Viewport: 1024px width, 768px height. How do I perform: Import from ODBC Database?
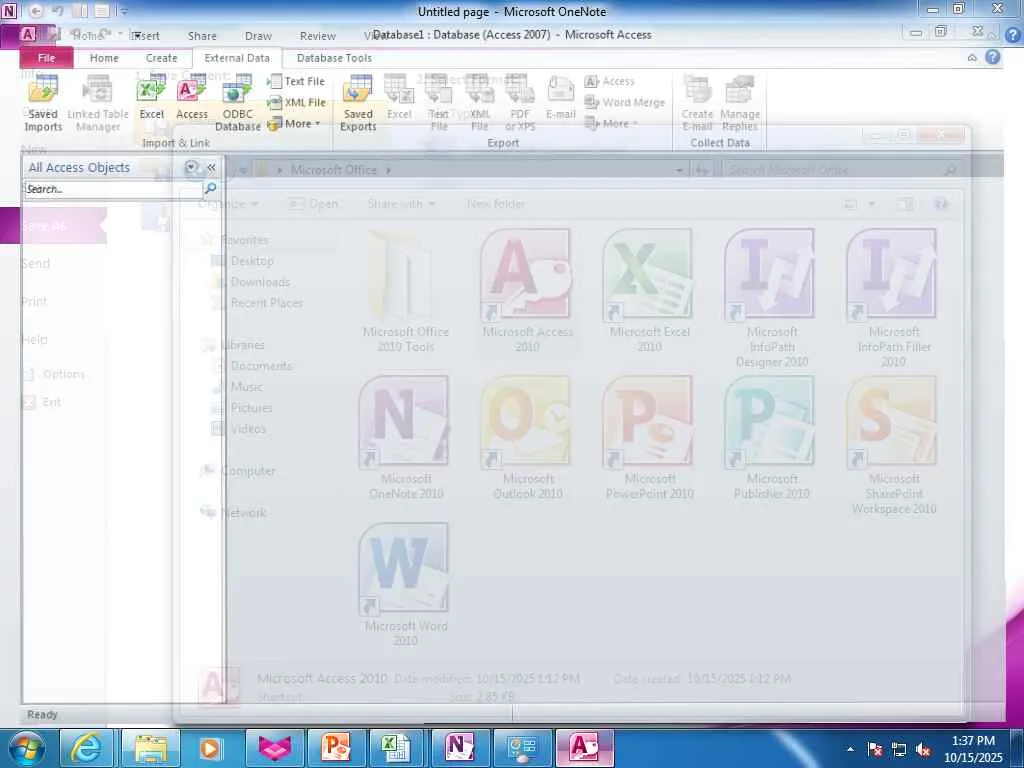tap(238, 103)
